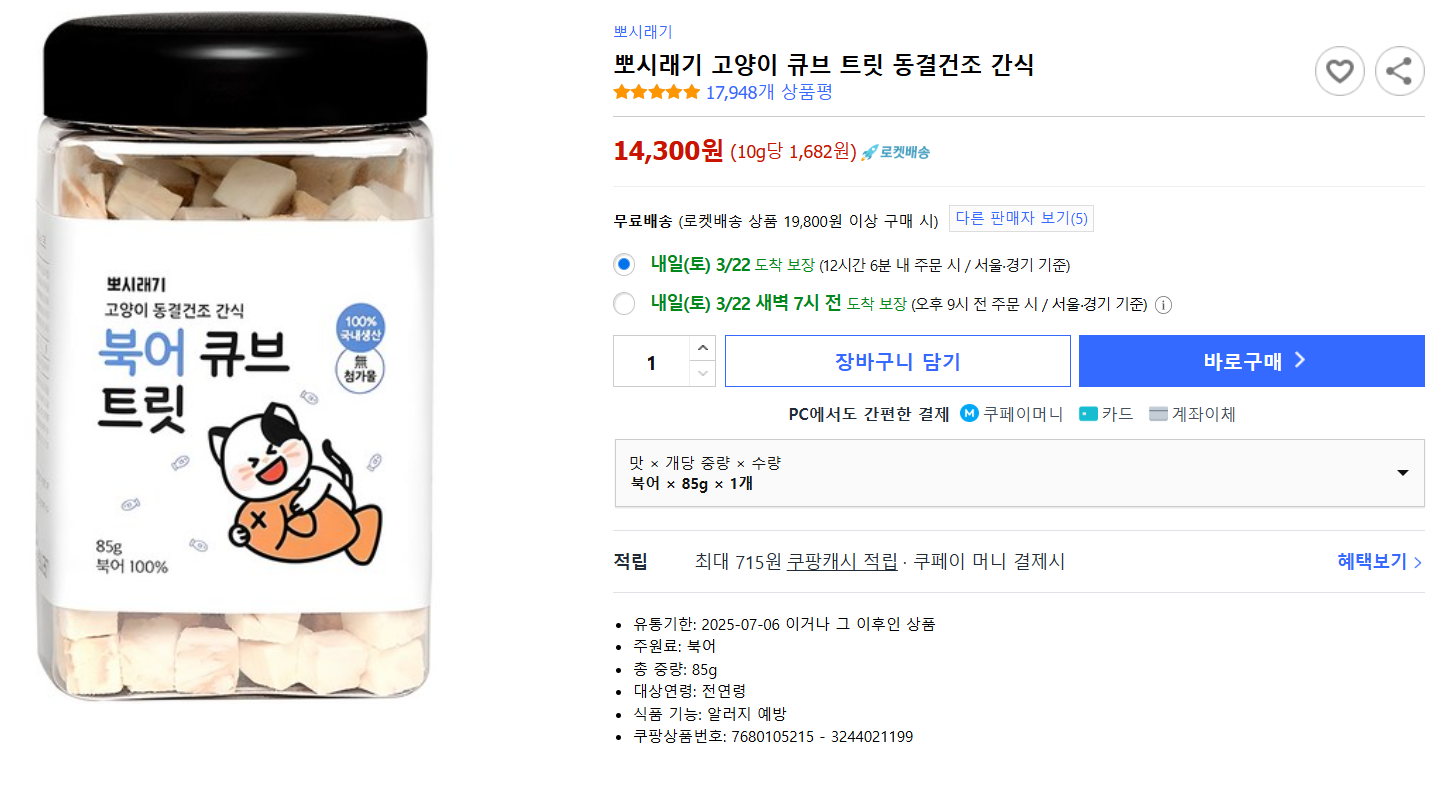
Task: Click the five-star rating icons
Action: pos(656,92)
